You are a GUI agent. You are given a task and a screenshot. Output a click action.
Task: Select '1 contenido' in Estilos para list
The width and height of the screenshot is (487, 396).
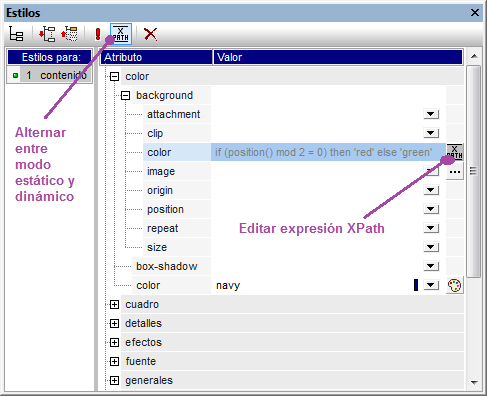[x=50, y=75]
